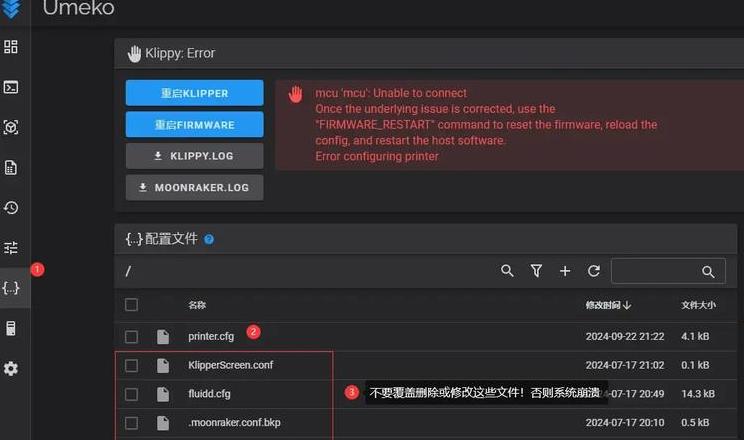744x440 pixels.
Task: Click the KlipperScreen.conf file icon
Action: coord(163,365)
